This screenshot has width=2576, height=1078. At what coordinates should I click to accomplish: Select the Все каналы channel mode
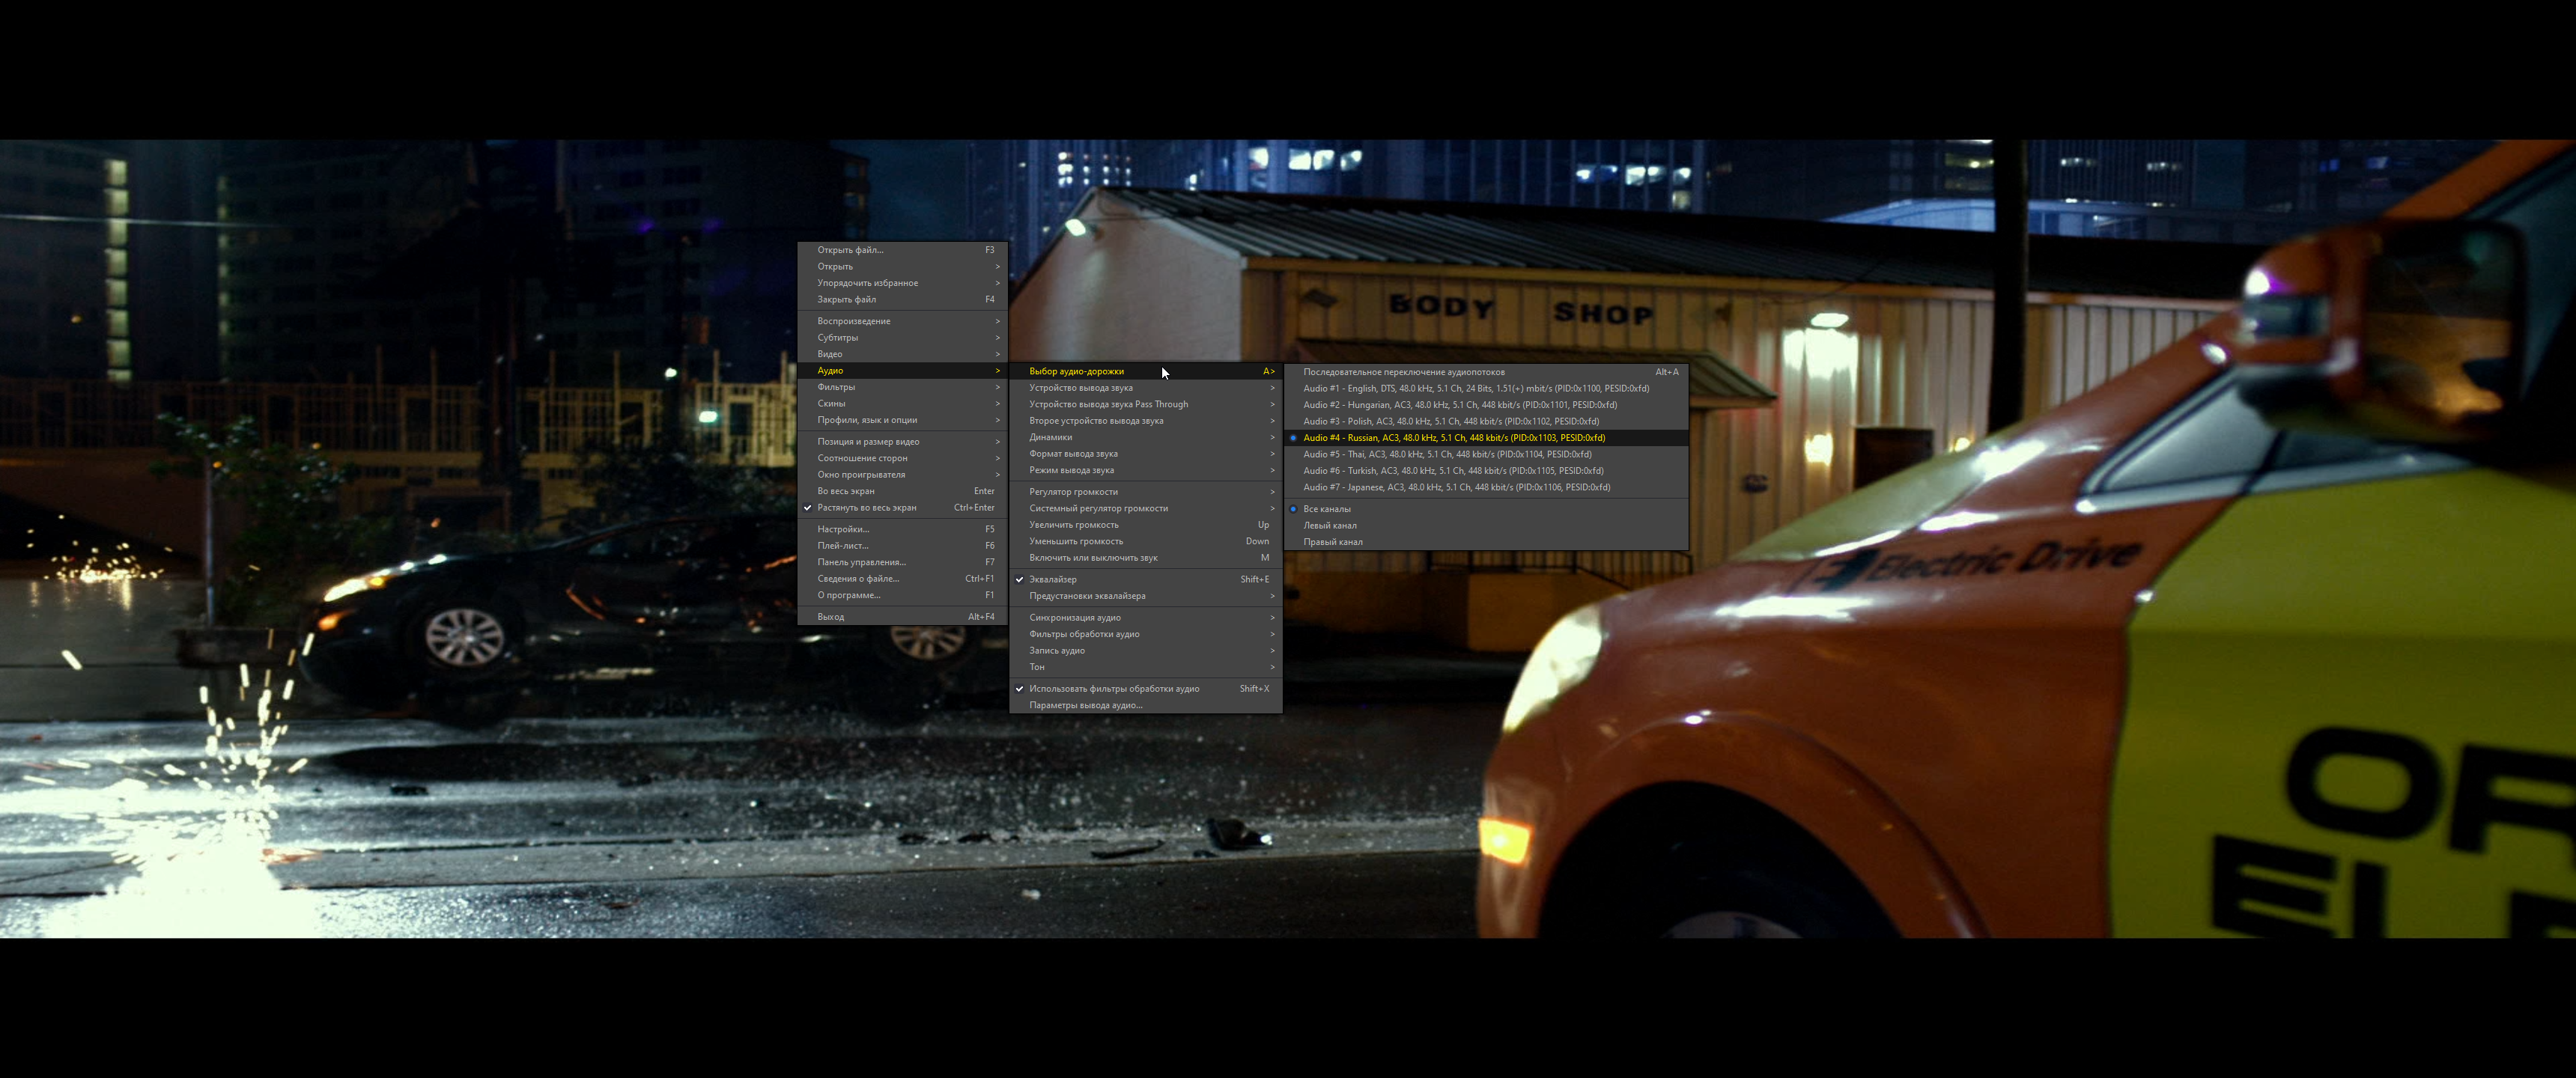[1328, 508]
